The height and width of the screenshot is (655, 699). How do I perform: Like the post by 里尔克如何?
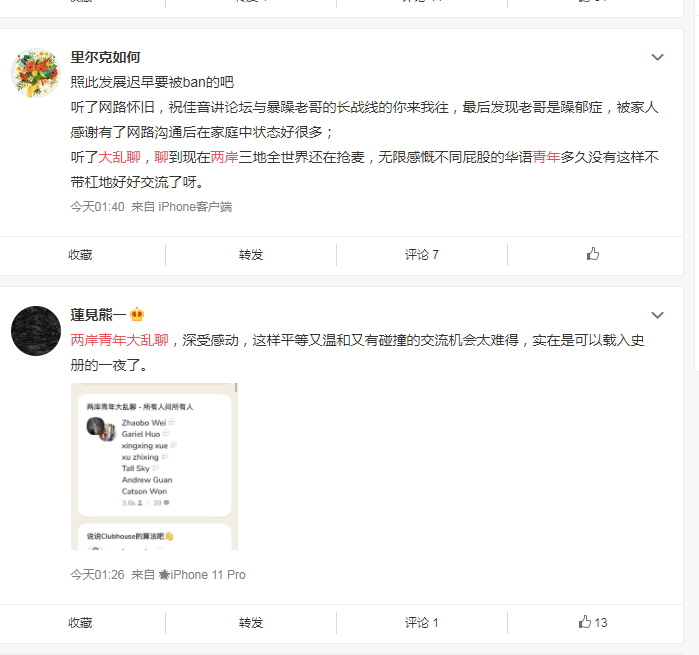click(x=592, y=254)
